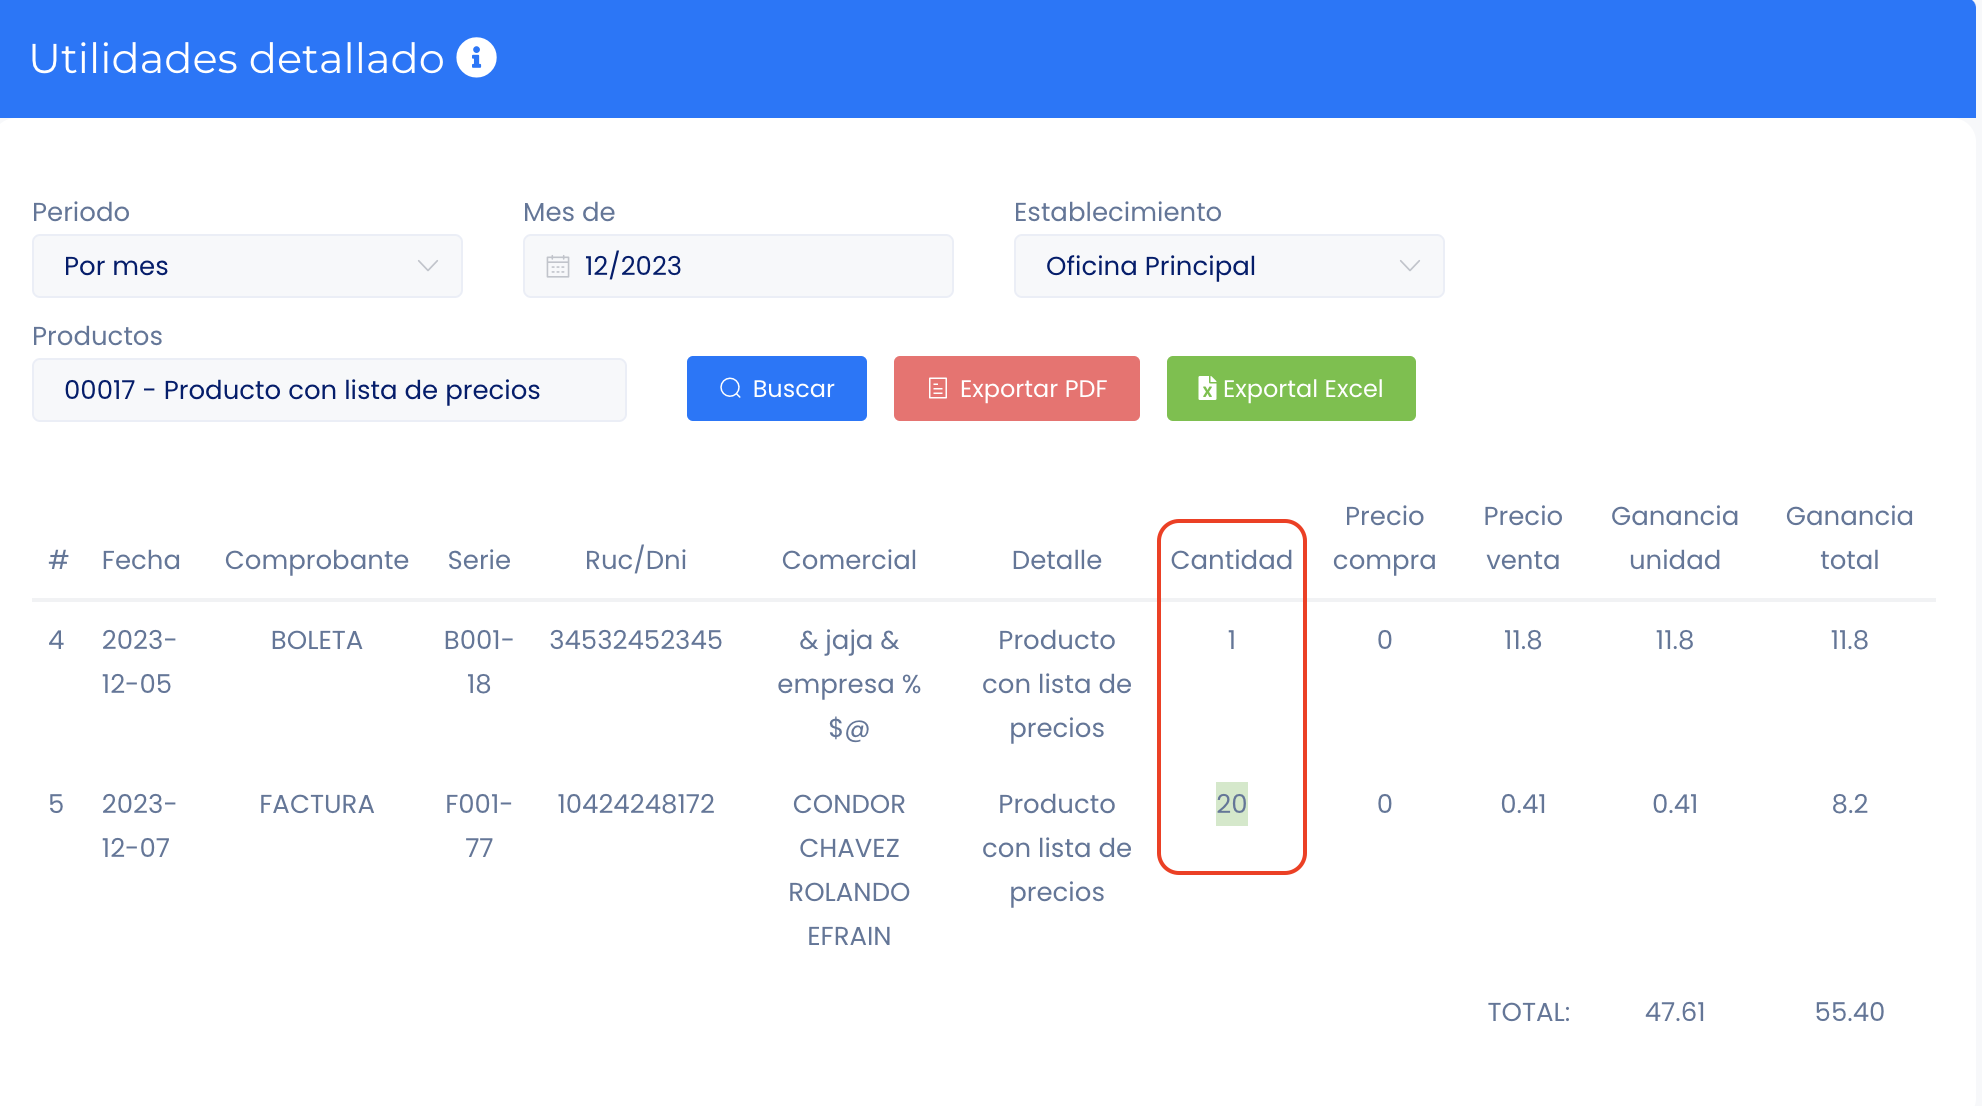
Task: Click the info icon beside Utilidades detallado
Action: coord(476,58)
